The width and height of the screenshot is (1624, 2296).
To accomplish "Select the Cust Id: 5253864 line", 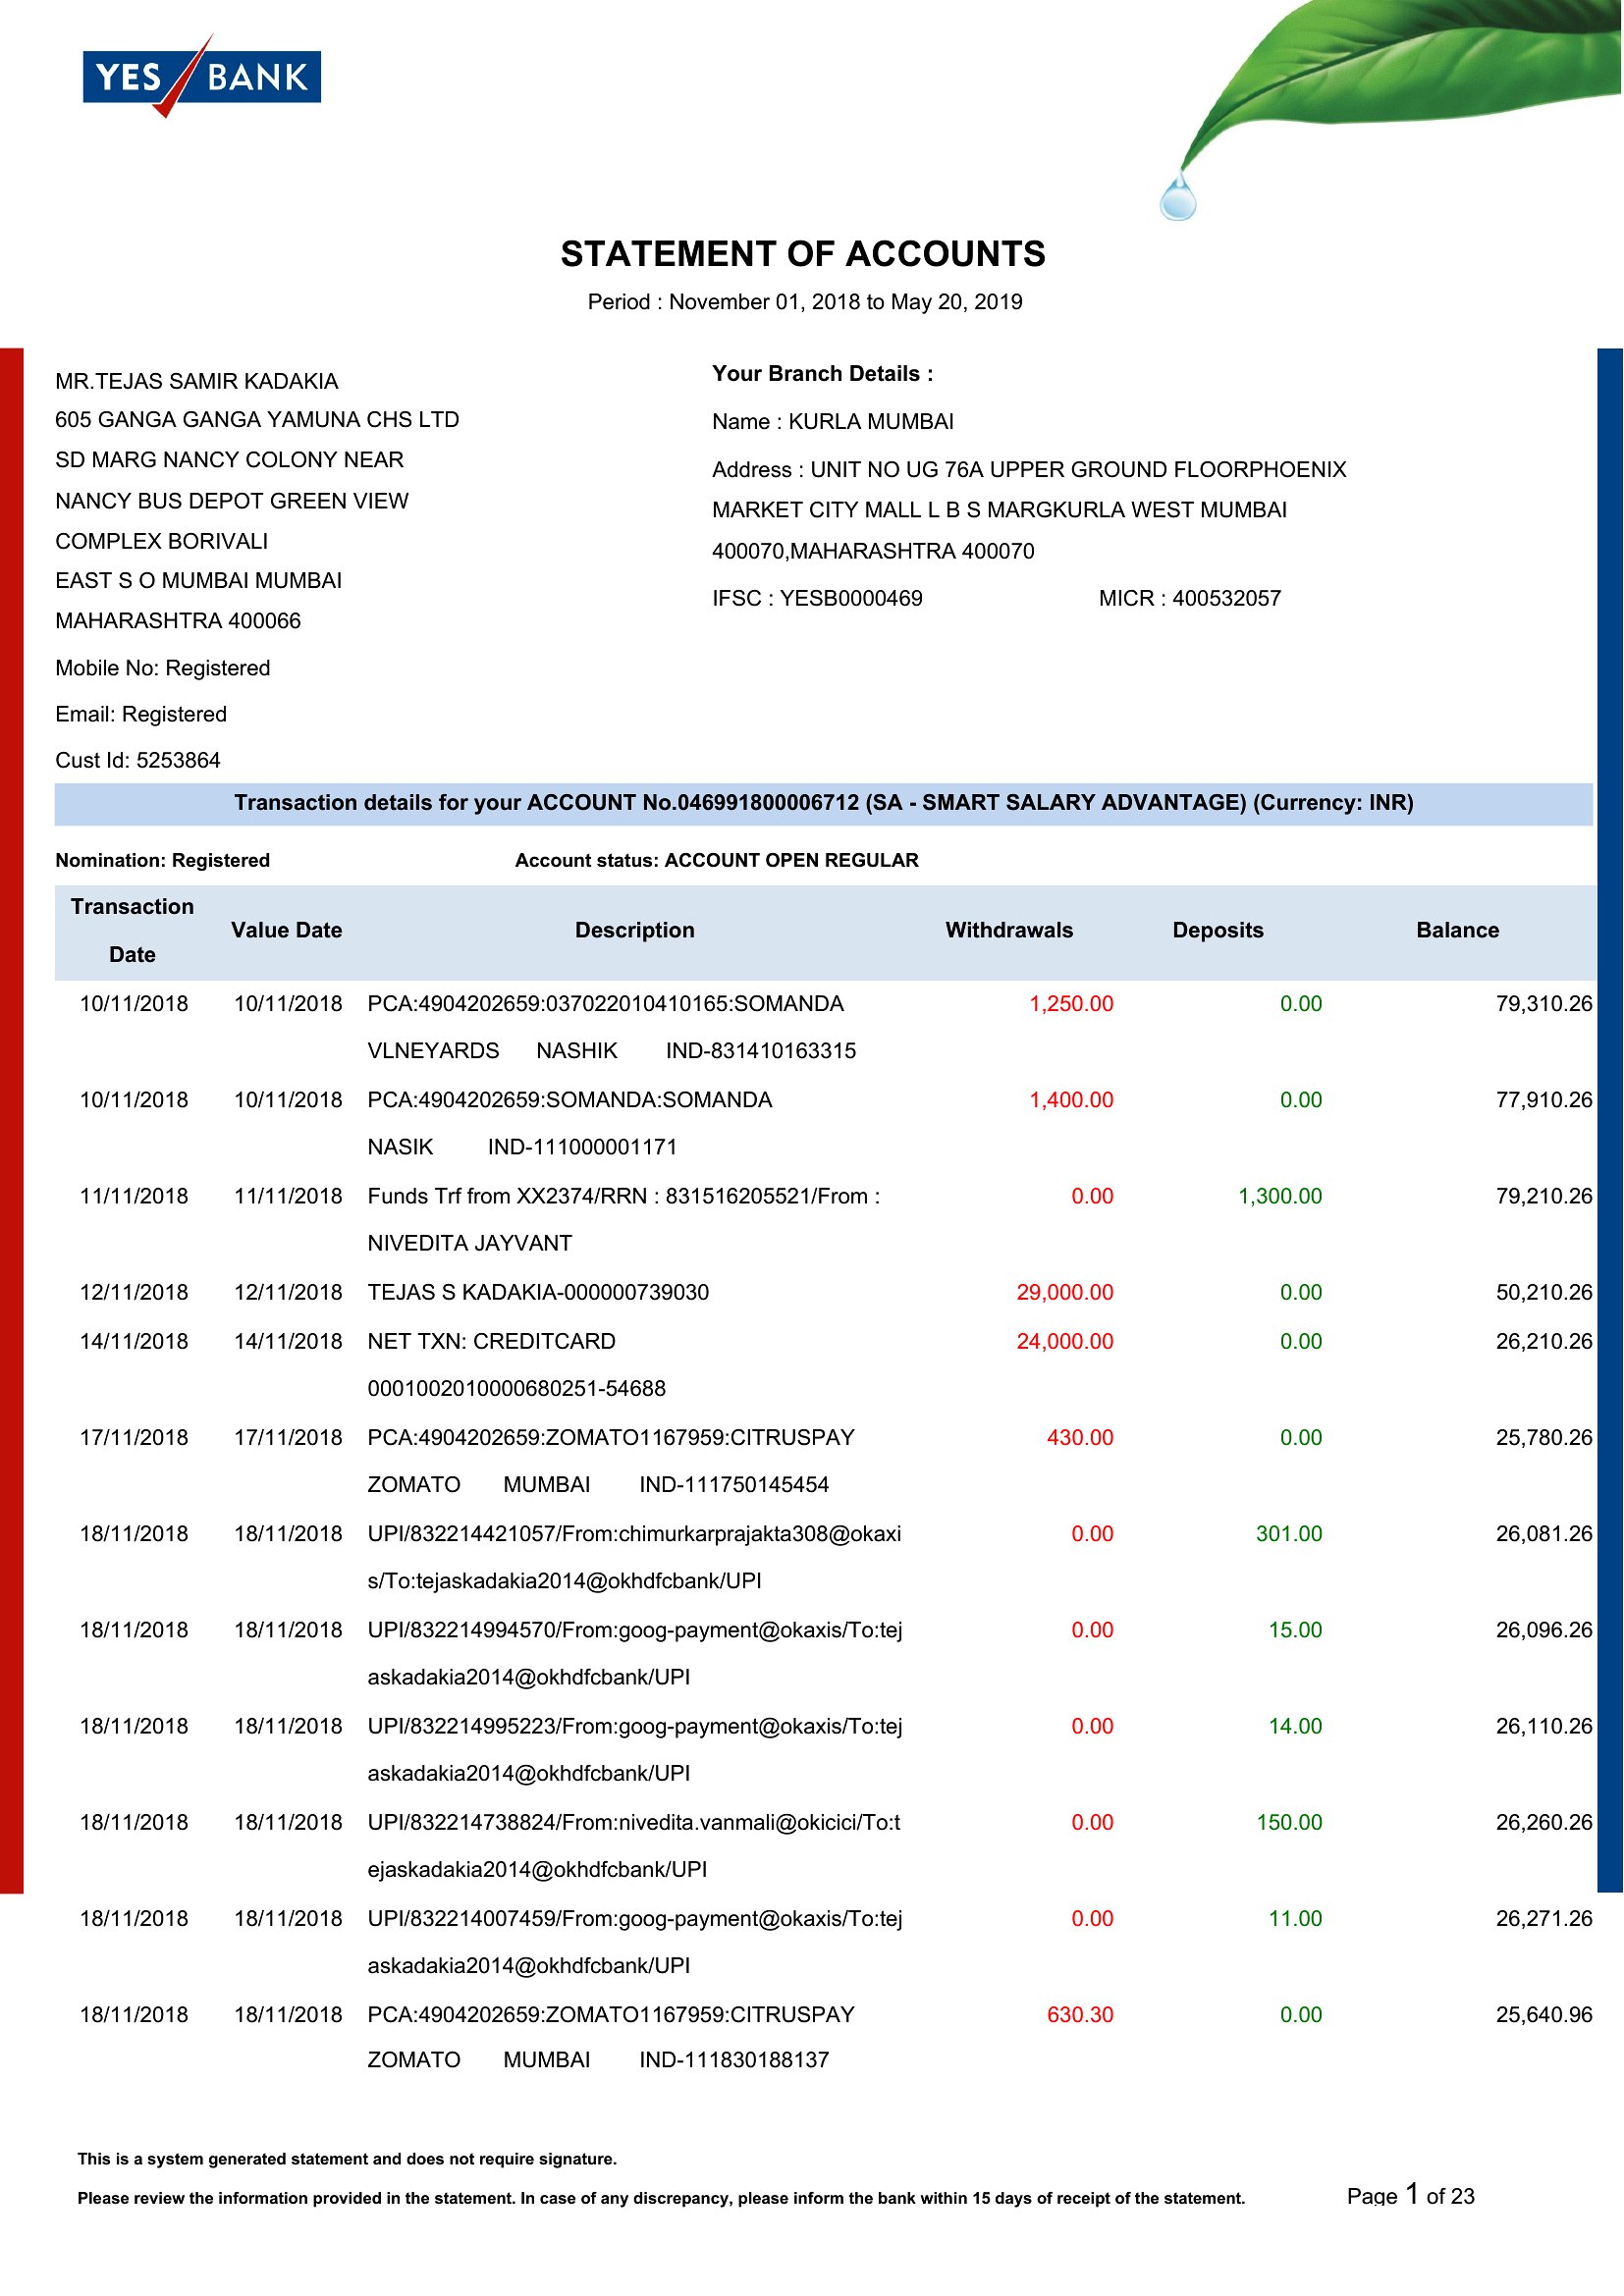I will (138, 760).
